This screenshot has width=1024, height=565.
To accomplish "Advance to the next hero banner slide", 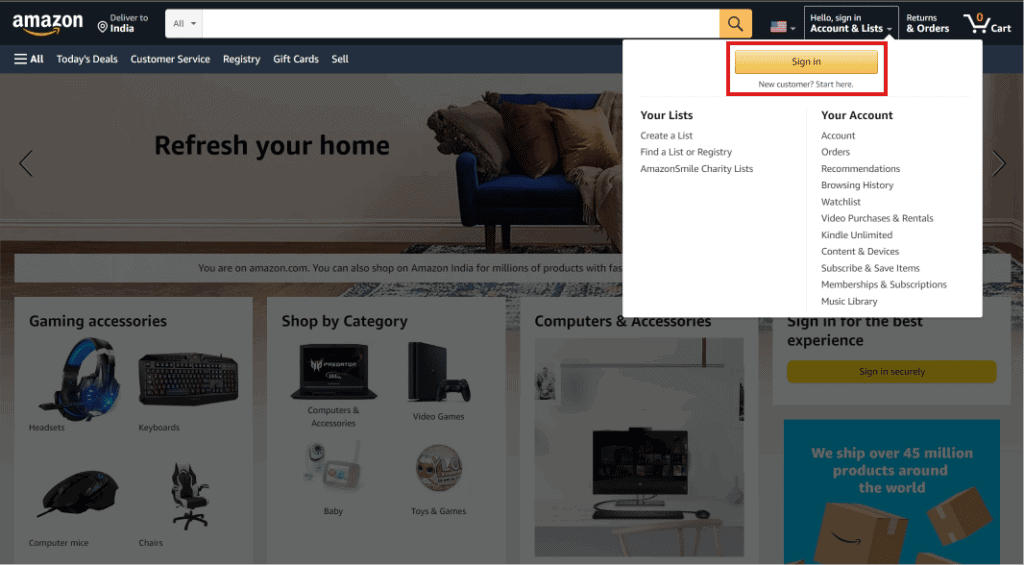I will [x=999, y=163].
